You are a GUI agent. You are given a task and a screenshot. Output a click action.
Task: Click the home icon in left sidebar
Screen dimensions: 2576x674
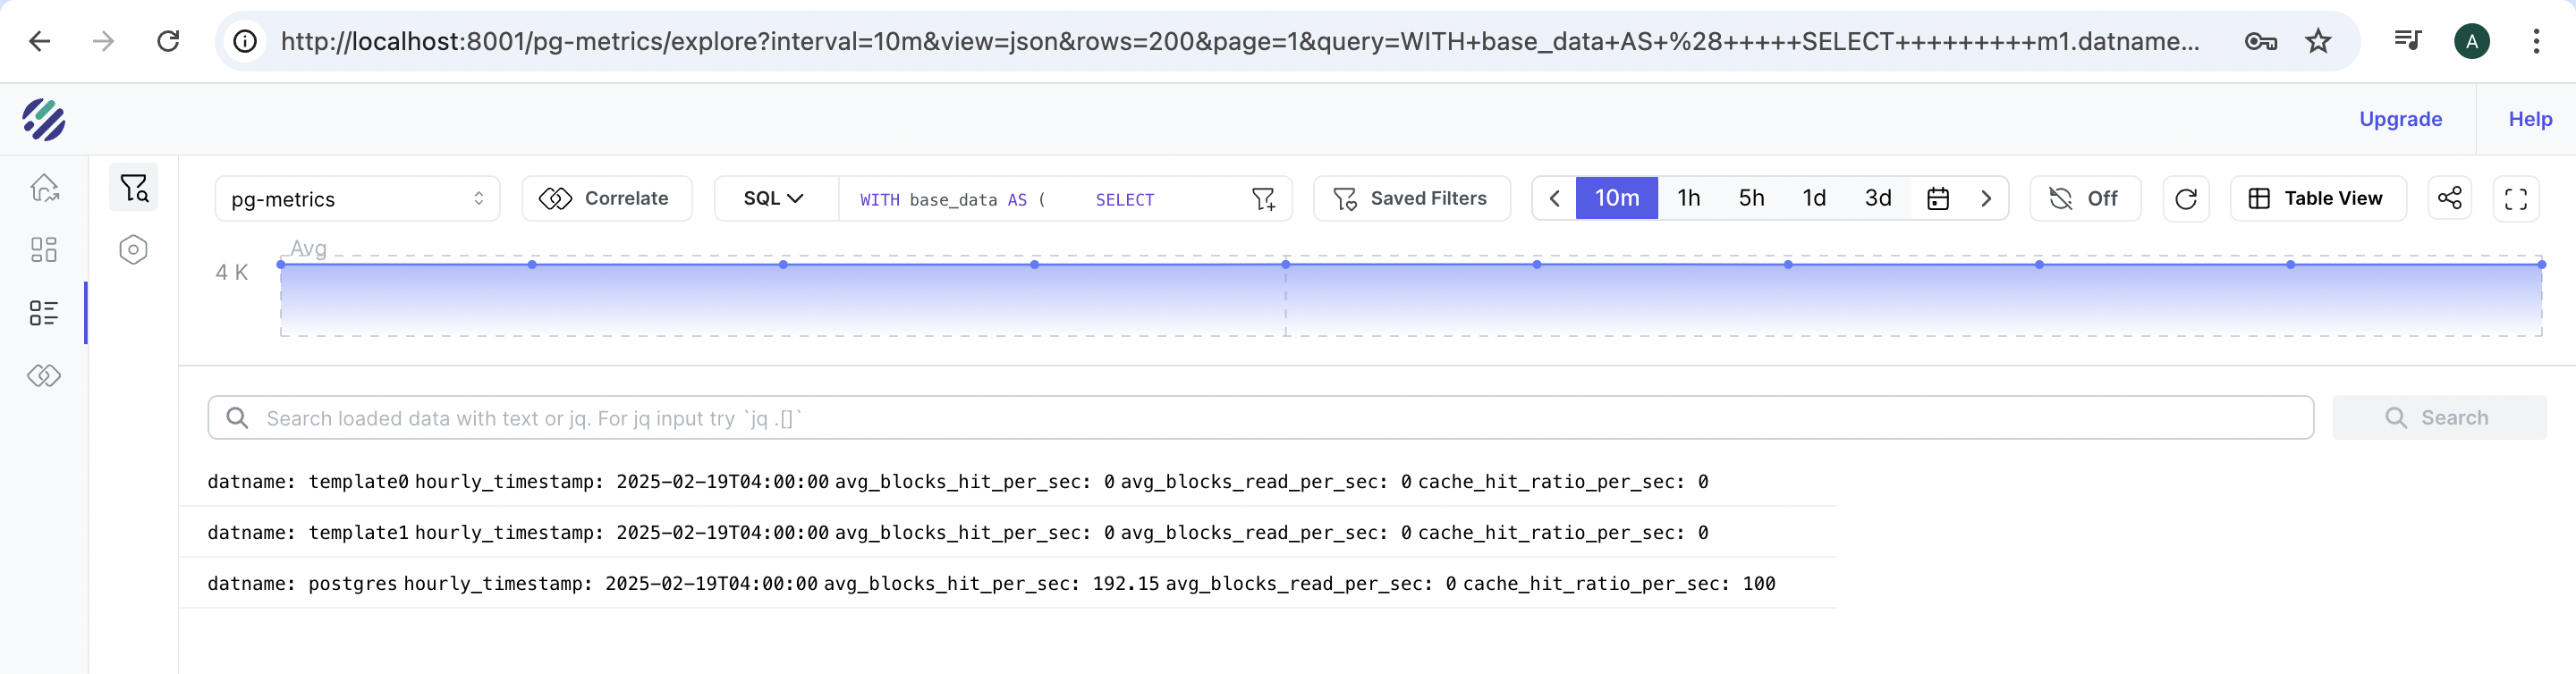[44, 188]
